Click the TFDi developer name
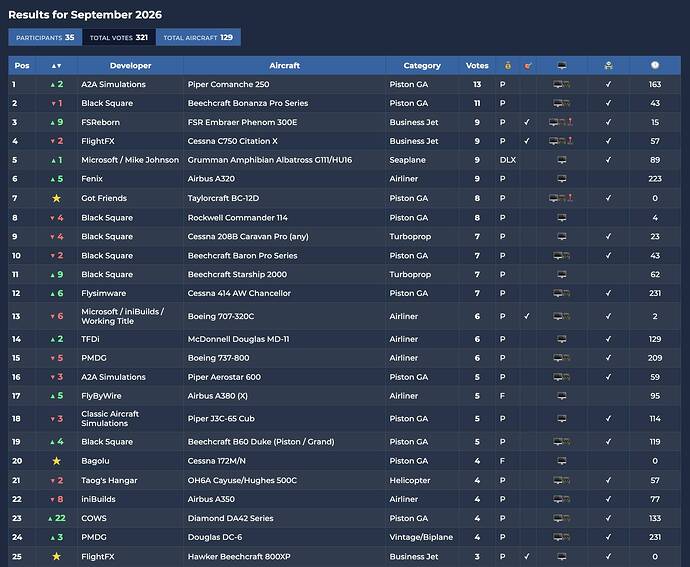The width and height of the screenshot is (690, 567). (90, 339)
